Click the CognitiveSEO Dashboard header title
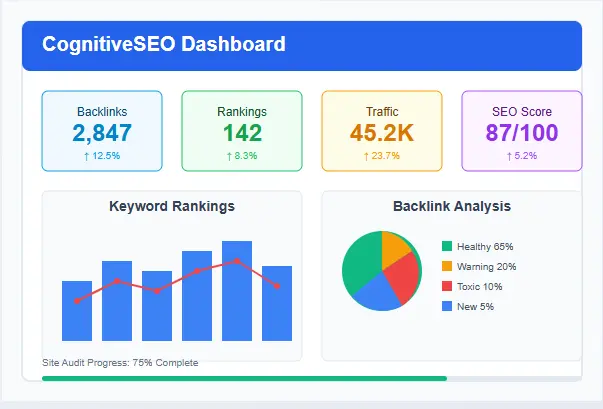 coord(163,44)
